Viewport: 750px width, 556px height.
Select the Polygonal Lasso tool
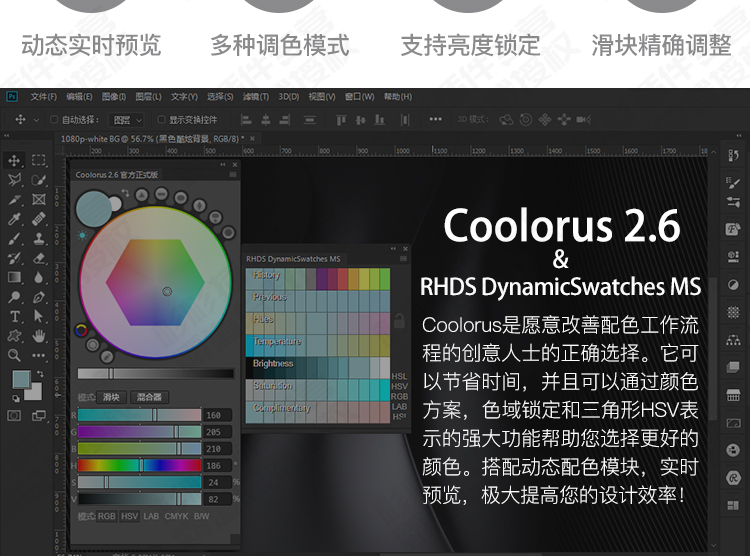pos(14,180)
